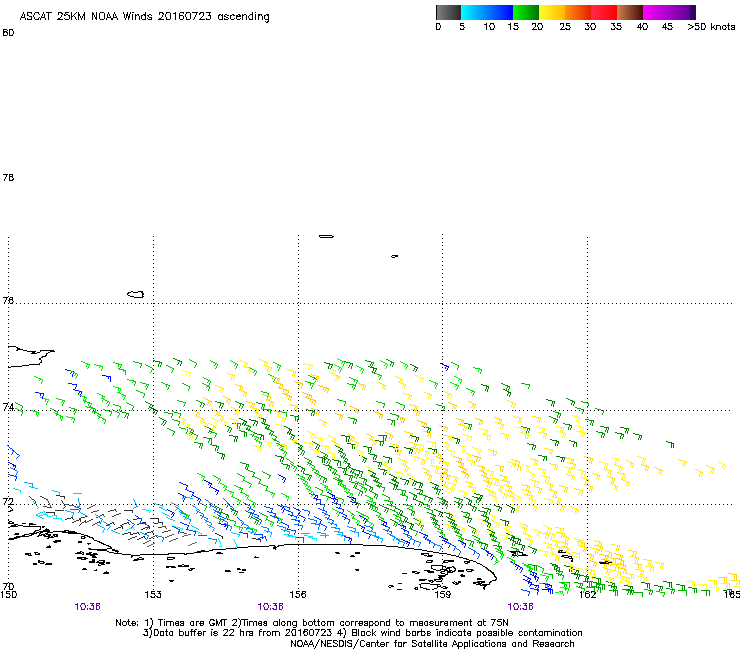Click the legend label '45'
This screenshot has width=740, height=650.
(667, 27)
